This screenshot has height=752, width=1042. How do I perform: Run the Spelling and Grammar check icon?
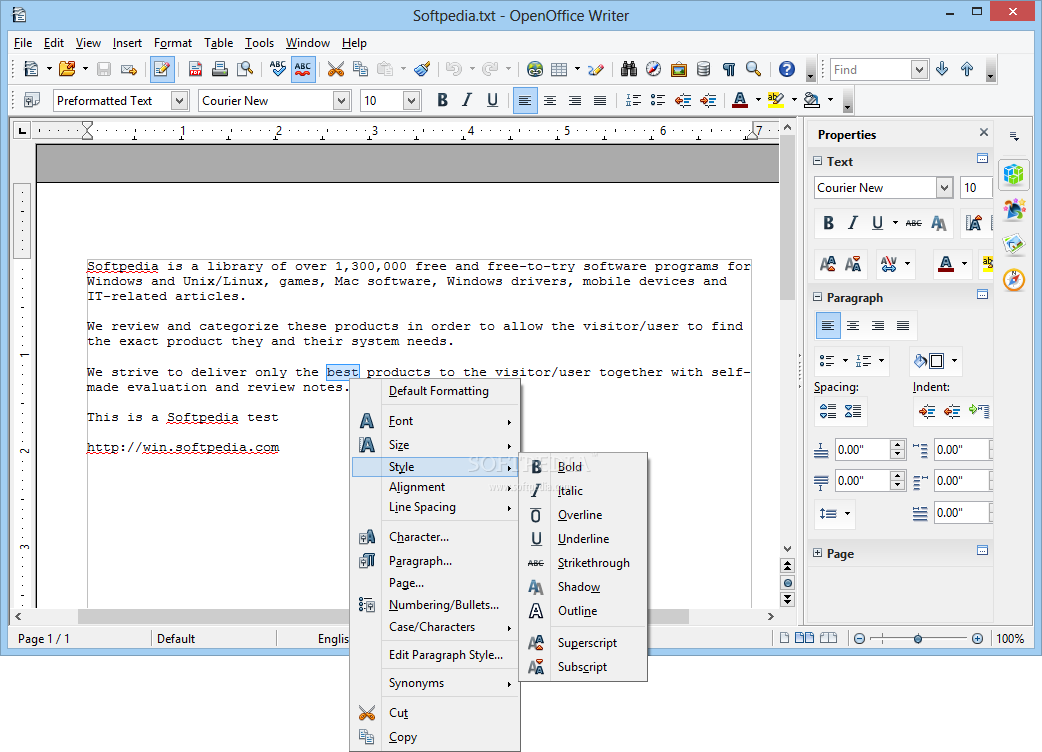coord(278,69)
